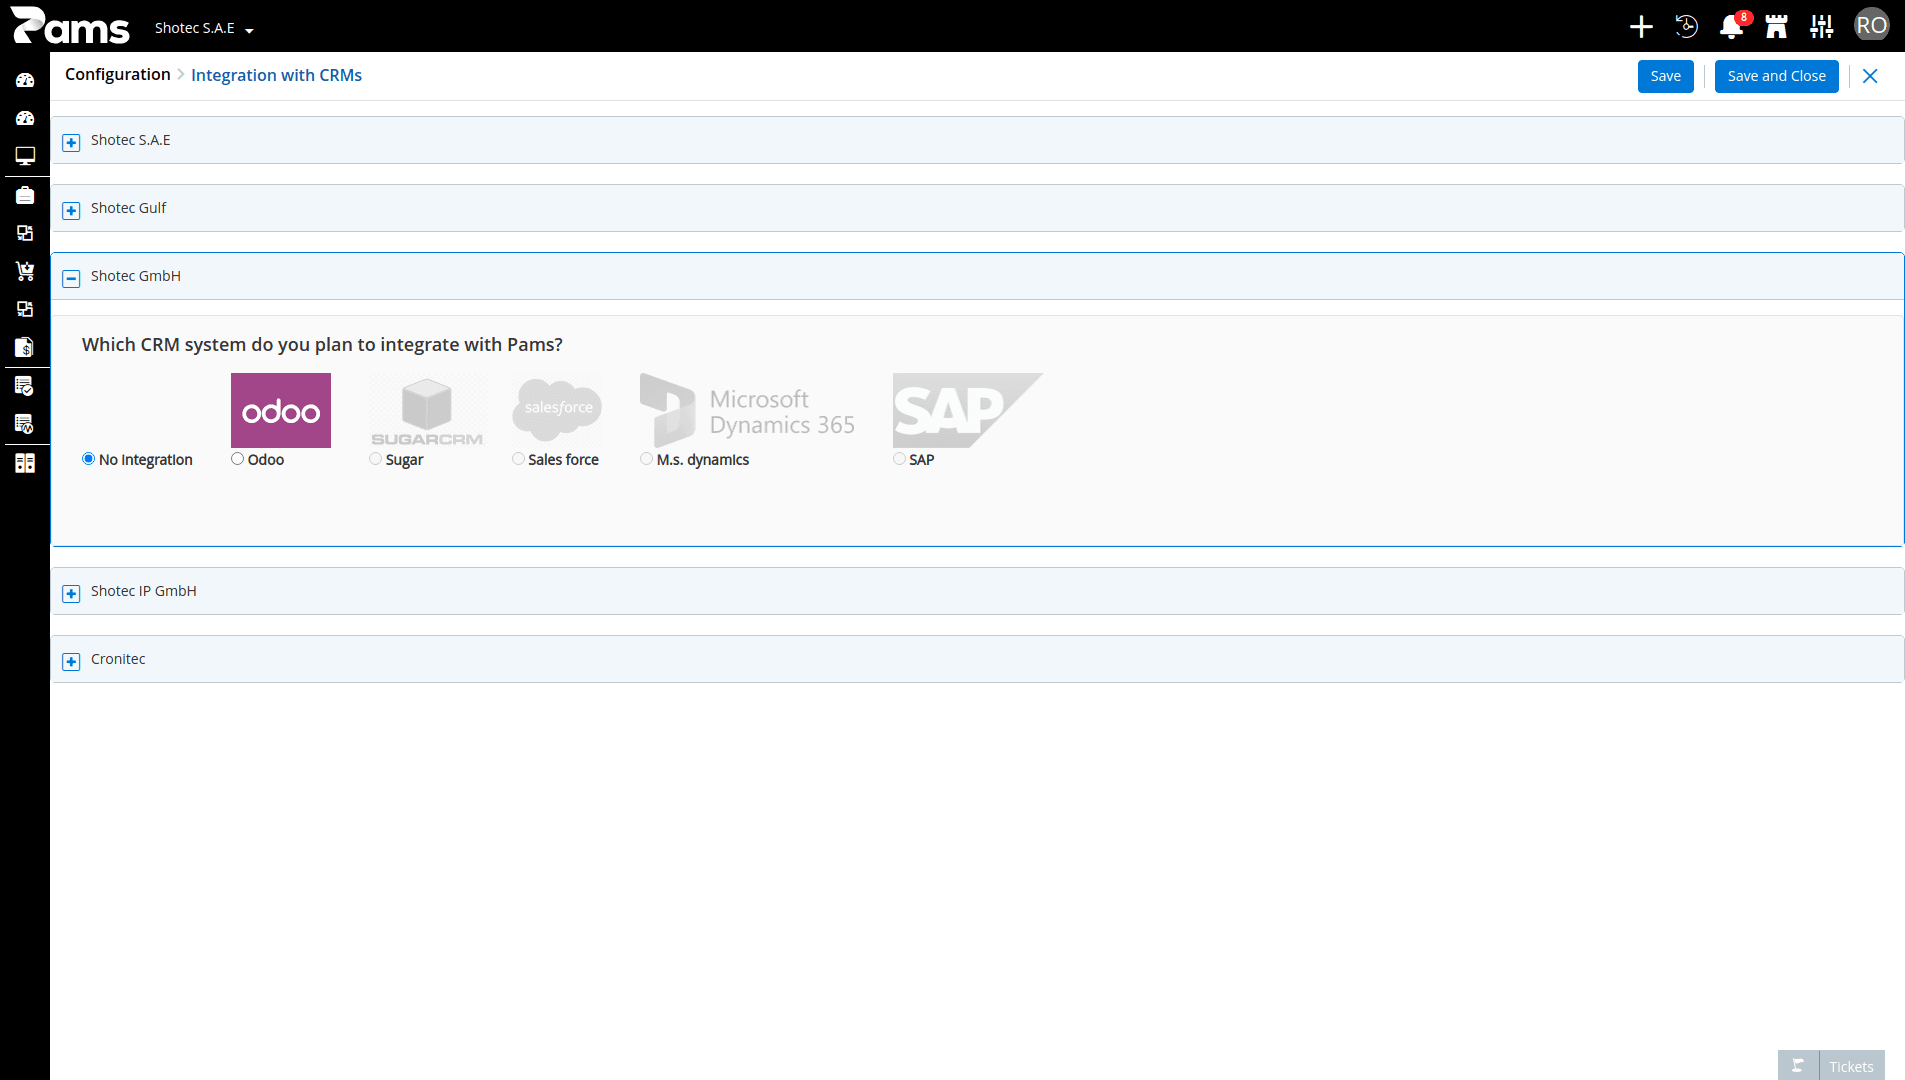The width and height of the screenshot is (1905, 1080).
Task: Select the Sugar radio button
Action: (375, 459)
